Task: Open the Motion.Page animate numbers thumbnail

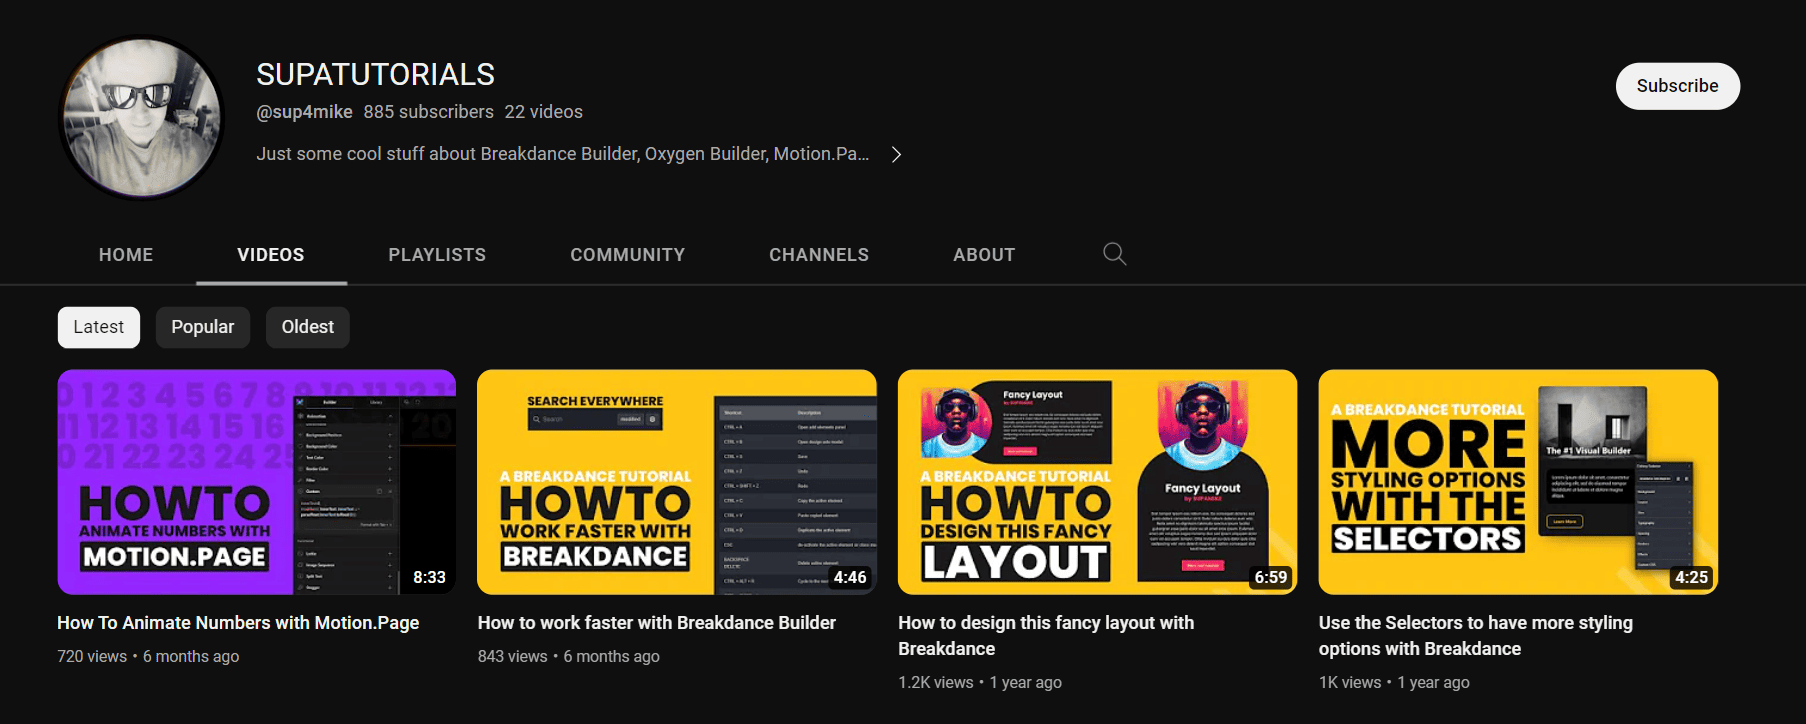Action: (x=257, y=482)
